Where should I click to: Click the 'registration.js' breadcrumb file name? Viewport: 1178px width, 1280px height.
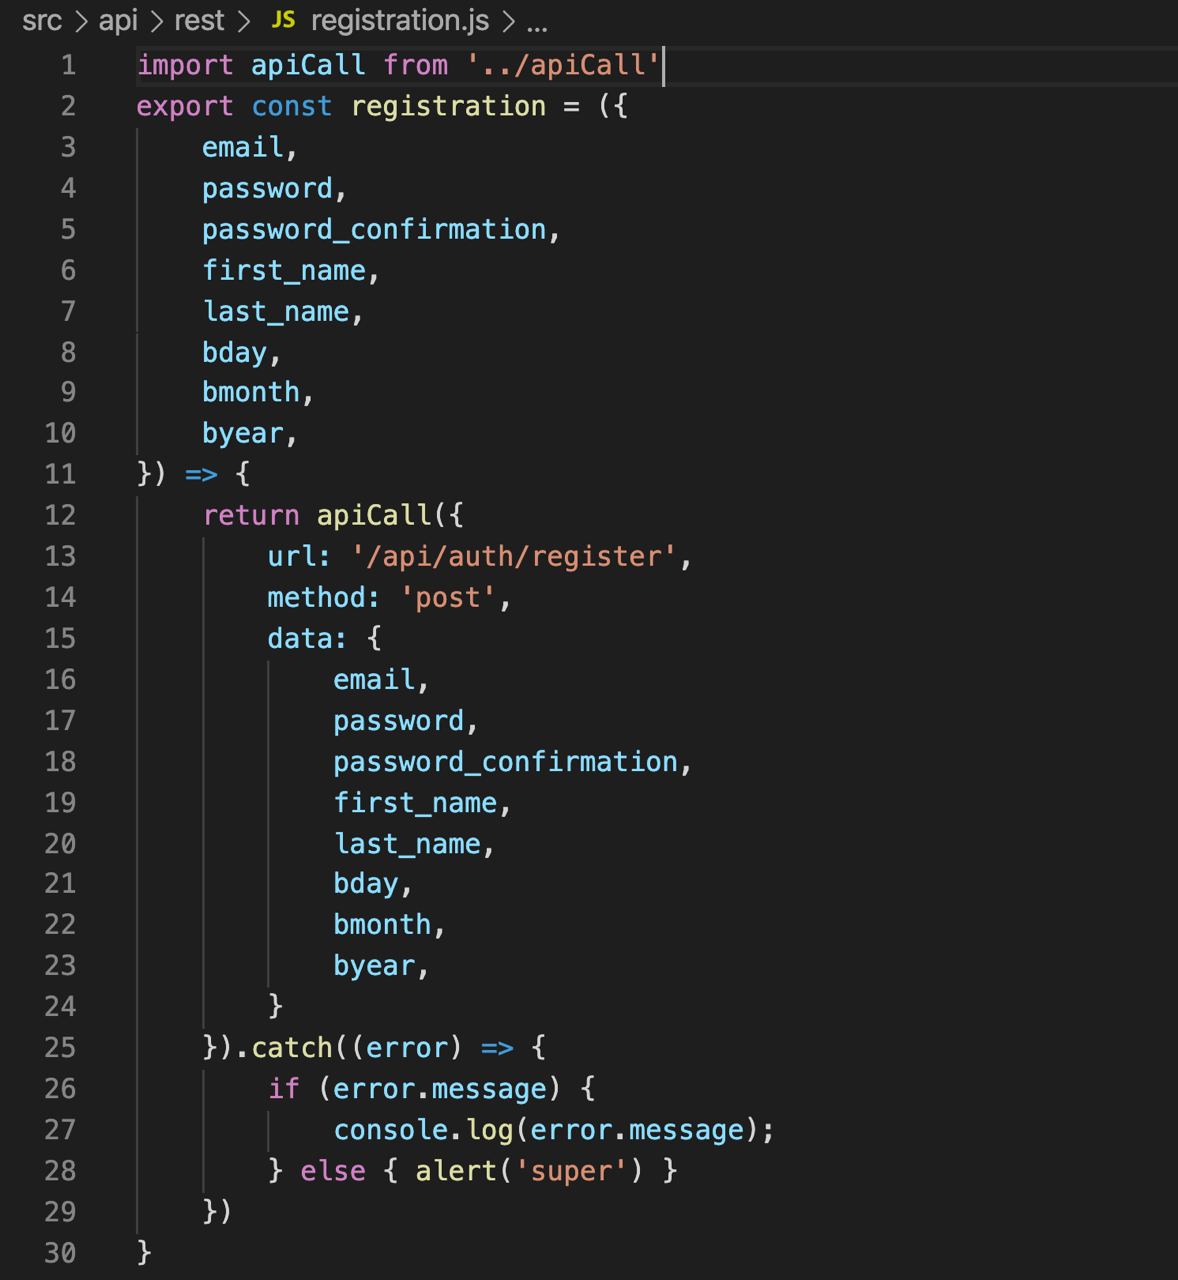400,21
